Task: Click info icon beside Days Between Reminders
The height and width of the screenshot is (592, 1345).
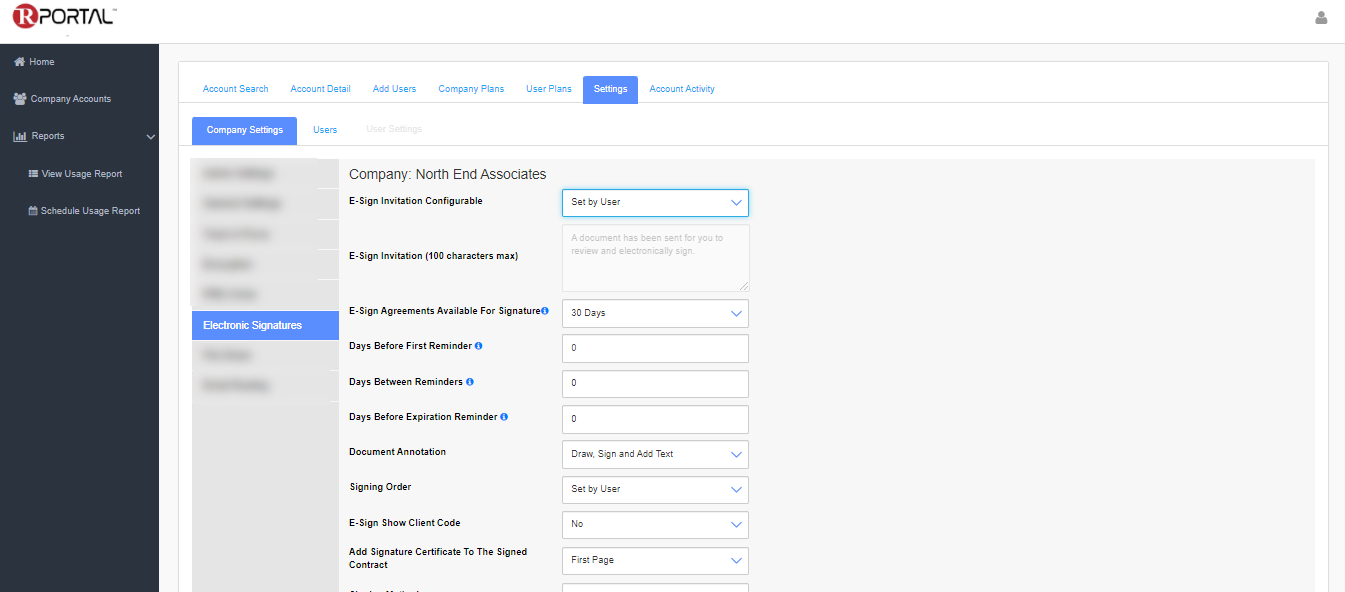Action: (x=470, y=382)
